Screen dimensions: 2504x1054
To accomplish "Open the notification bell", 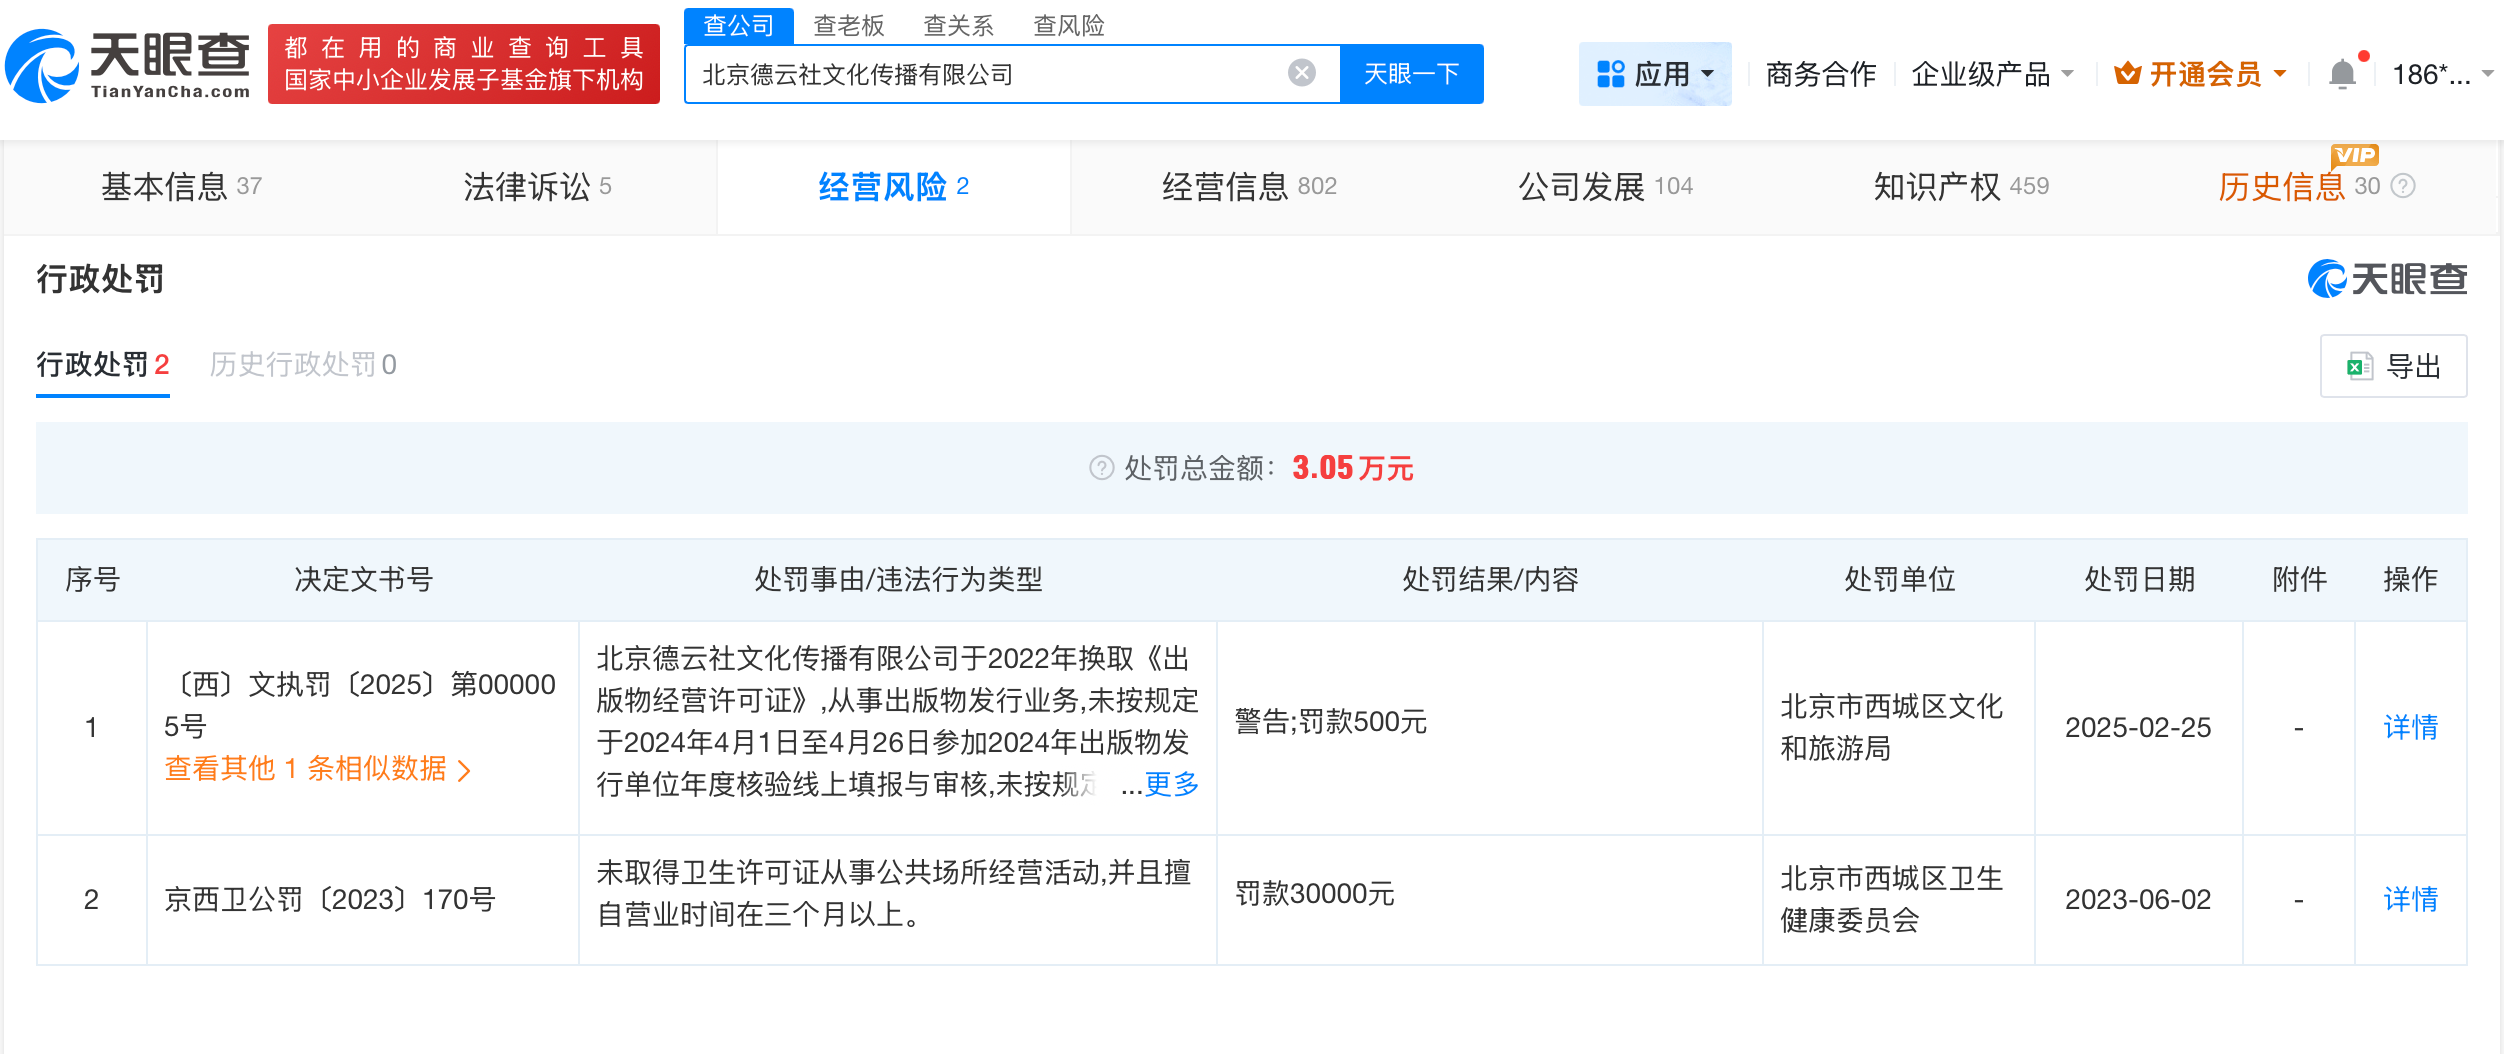I will (x=2340, y=73).
